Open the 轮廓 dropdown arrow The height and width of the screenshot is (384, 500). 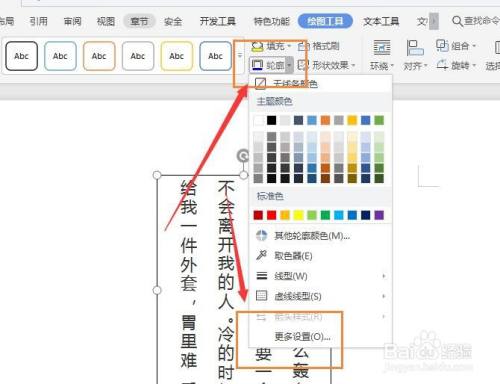289,65
